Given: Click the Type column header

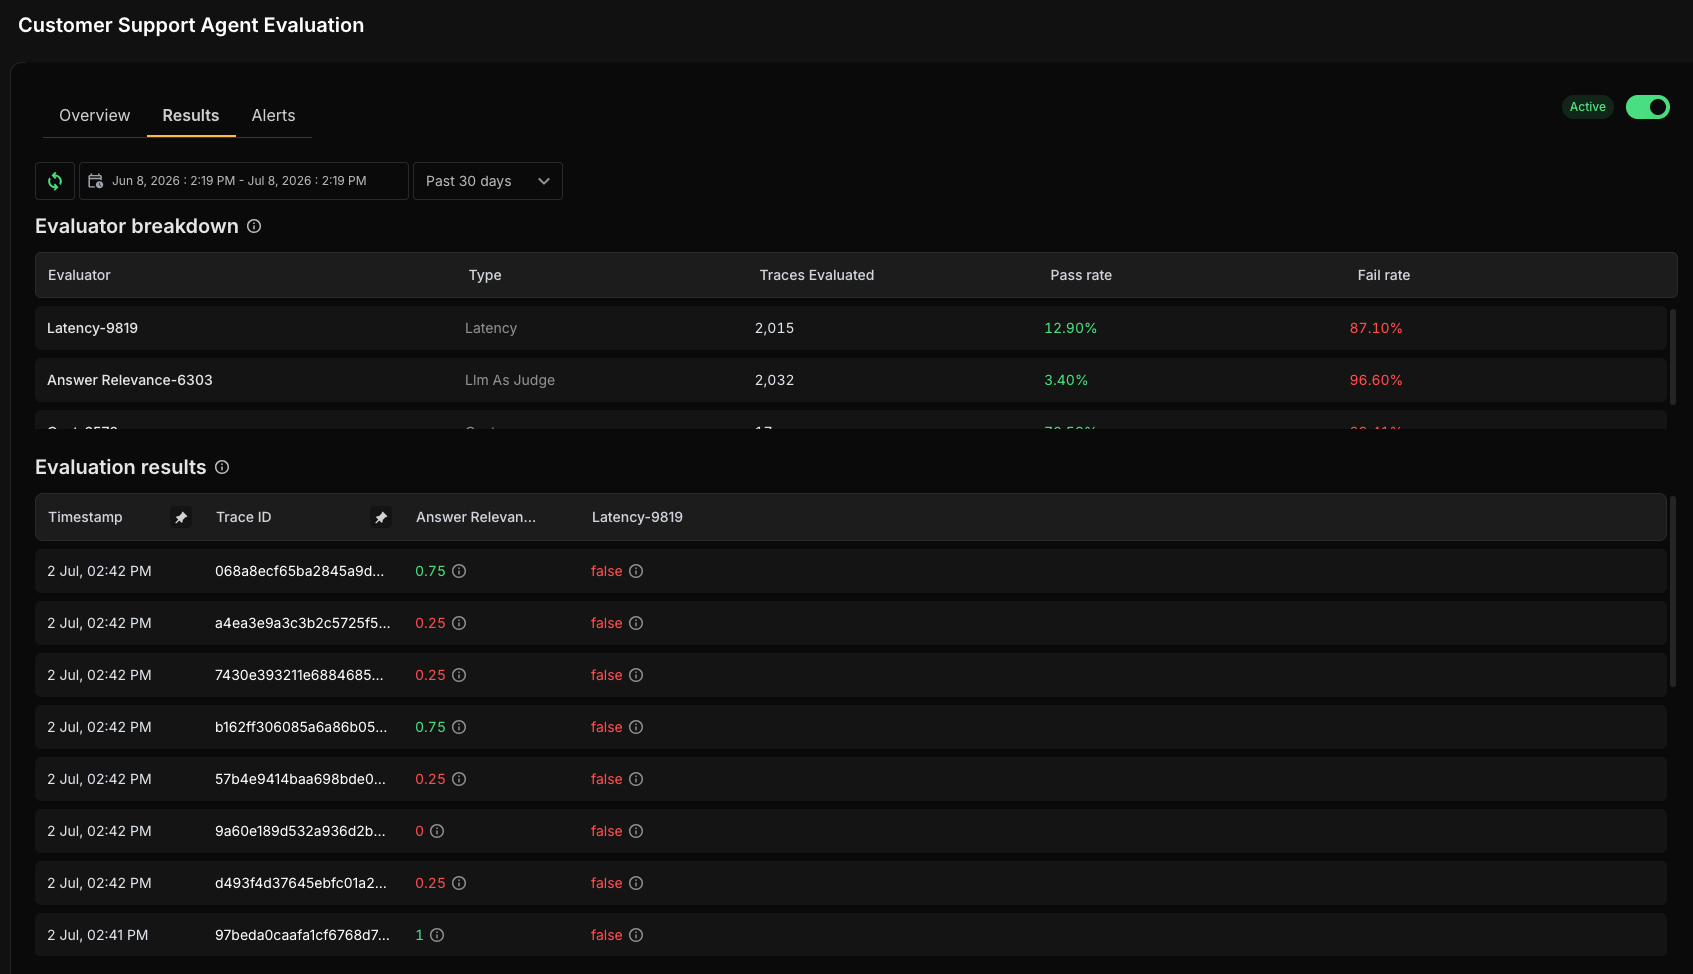Looking at the screenshot, I should point(485,275).
